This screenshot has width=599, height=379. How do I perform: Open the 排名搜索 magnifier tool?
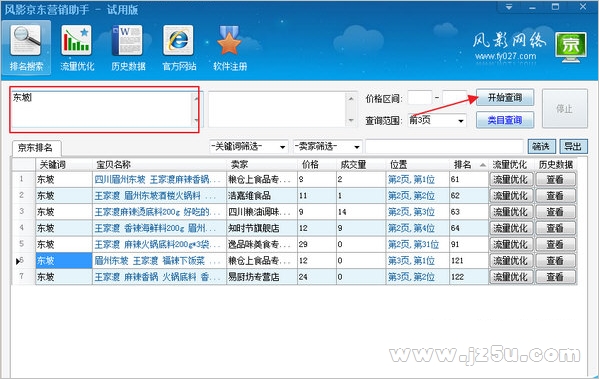pyautogui.click(x=26, y=47)
